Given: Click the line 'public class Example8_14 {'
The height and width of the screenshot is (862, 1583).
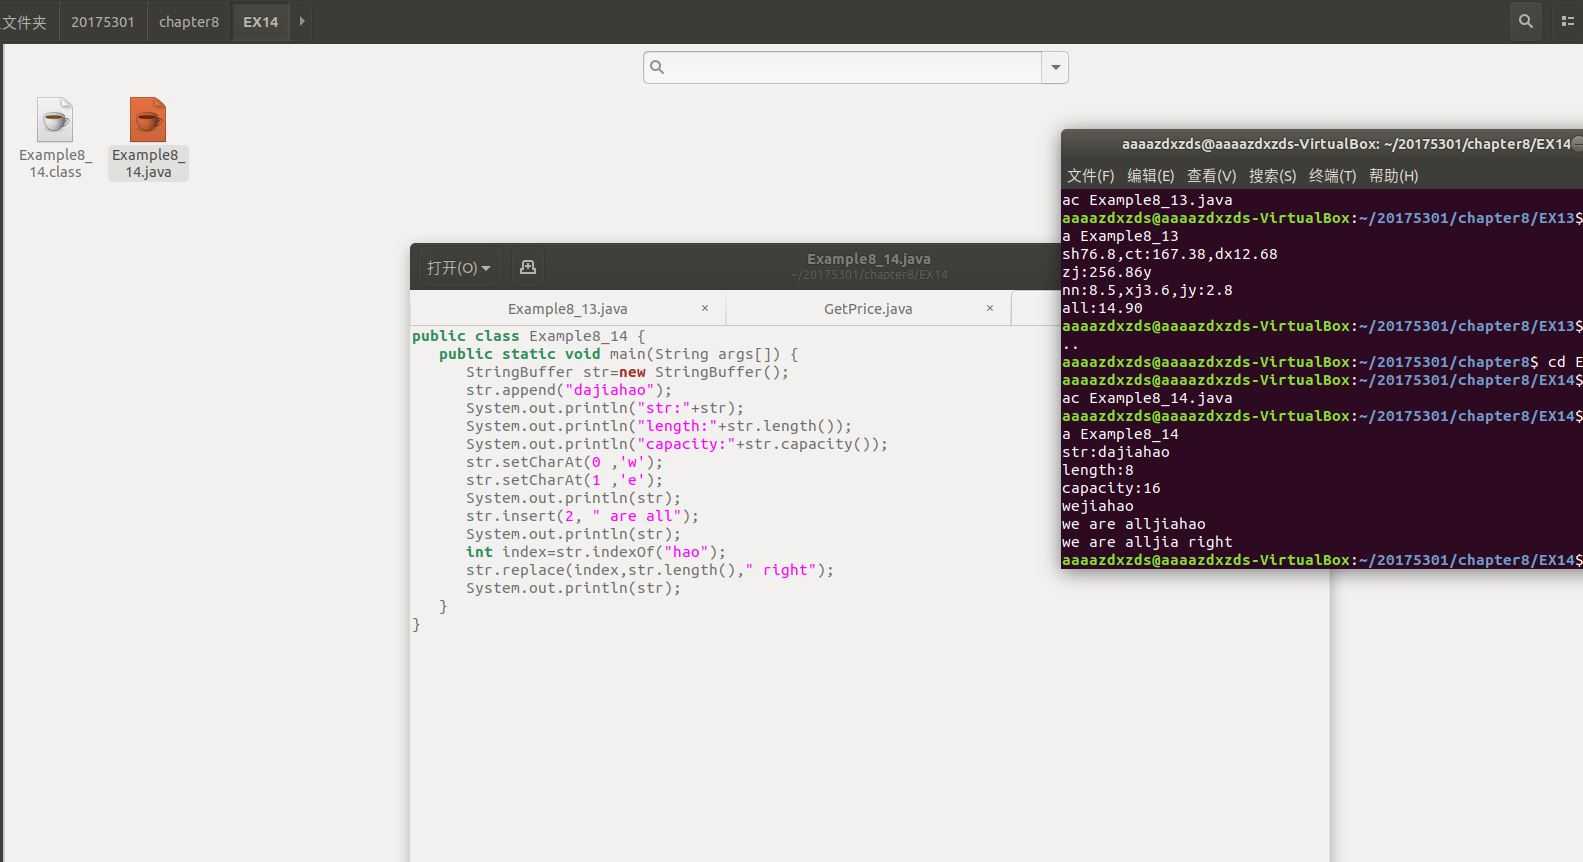Looking at the screenshot, I should (528, 336).
